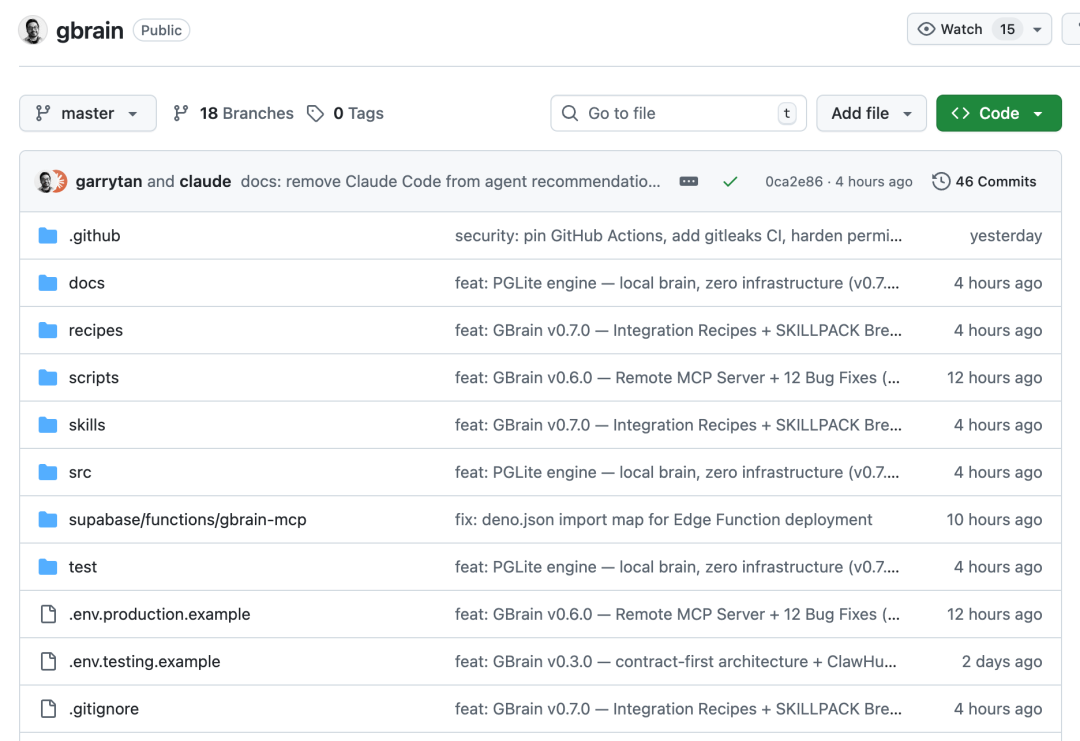Open the docs folder
The image size is (1080, 741).
(x=87, y=283)
